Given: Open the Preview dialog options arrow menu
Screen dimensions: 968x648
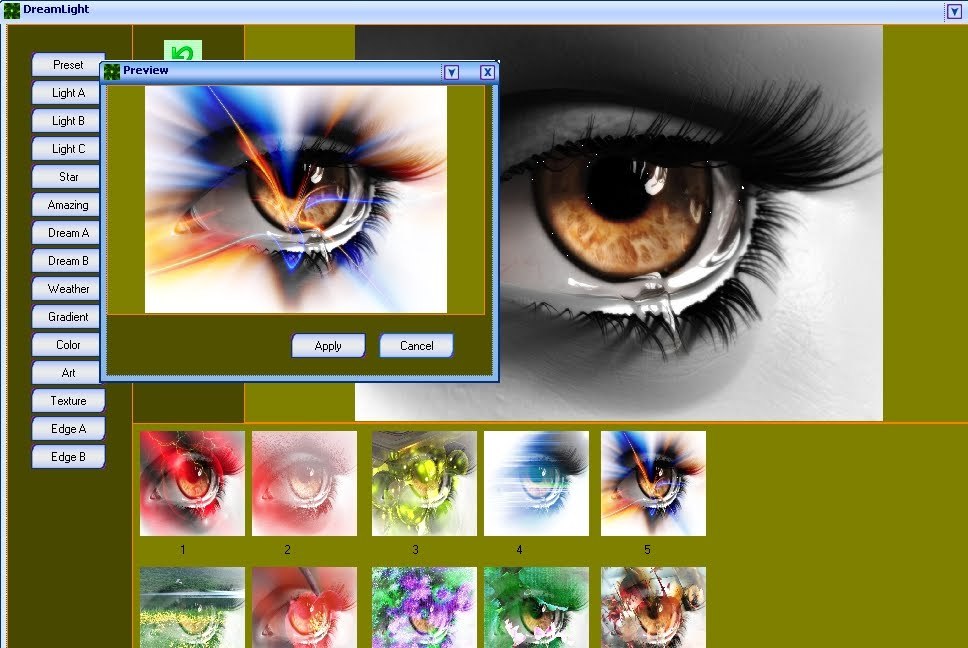Looking at the screenshot, I should pyautogui.click(x=452, y=71).
